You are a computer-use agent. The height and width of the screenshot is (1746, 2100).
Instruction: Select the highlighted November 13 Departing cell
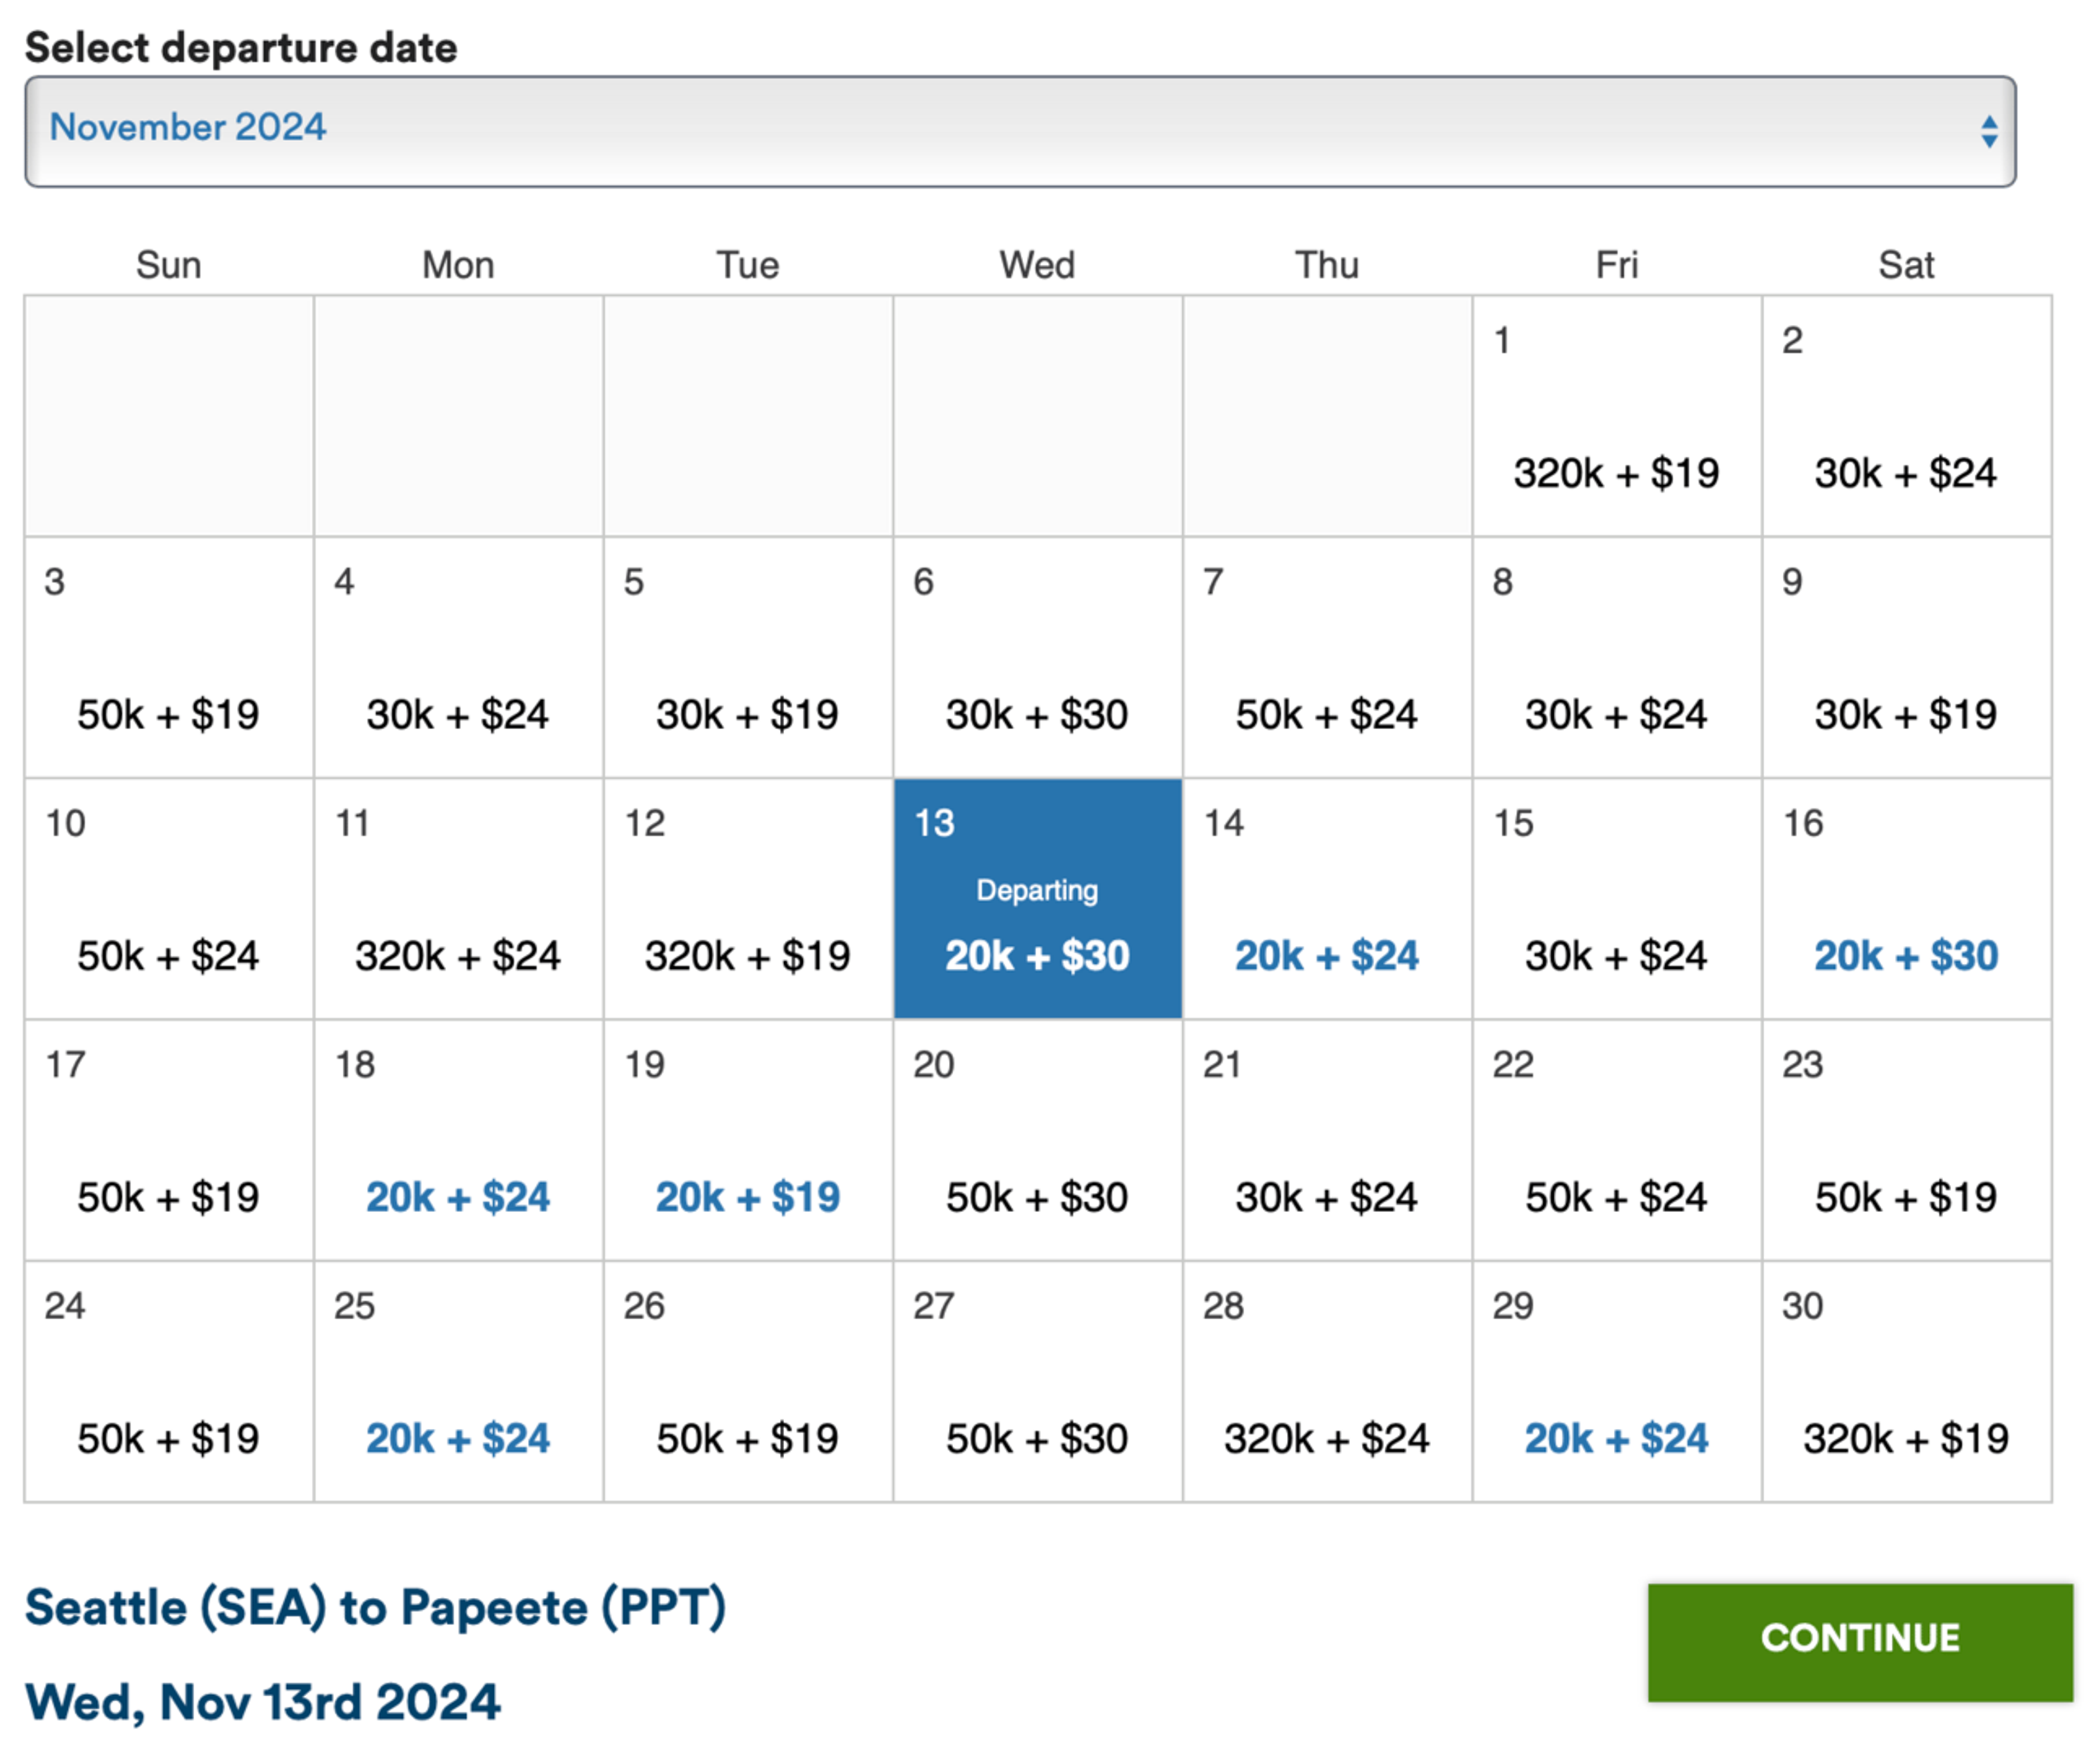[x=1037, y=898]
